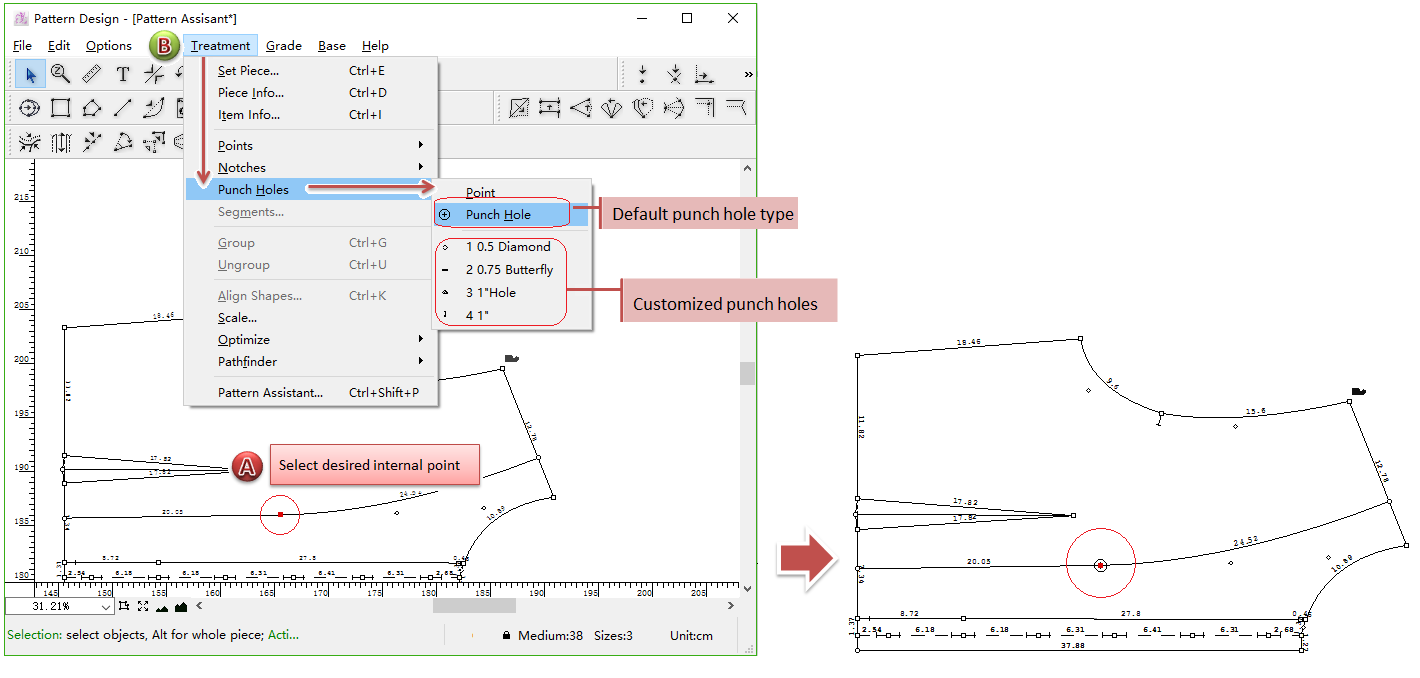The image size is (1420, 678).
Task: Activate the magnifier zoom tool
Action: click(60, 74)
